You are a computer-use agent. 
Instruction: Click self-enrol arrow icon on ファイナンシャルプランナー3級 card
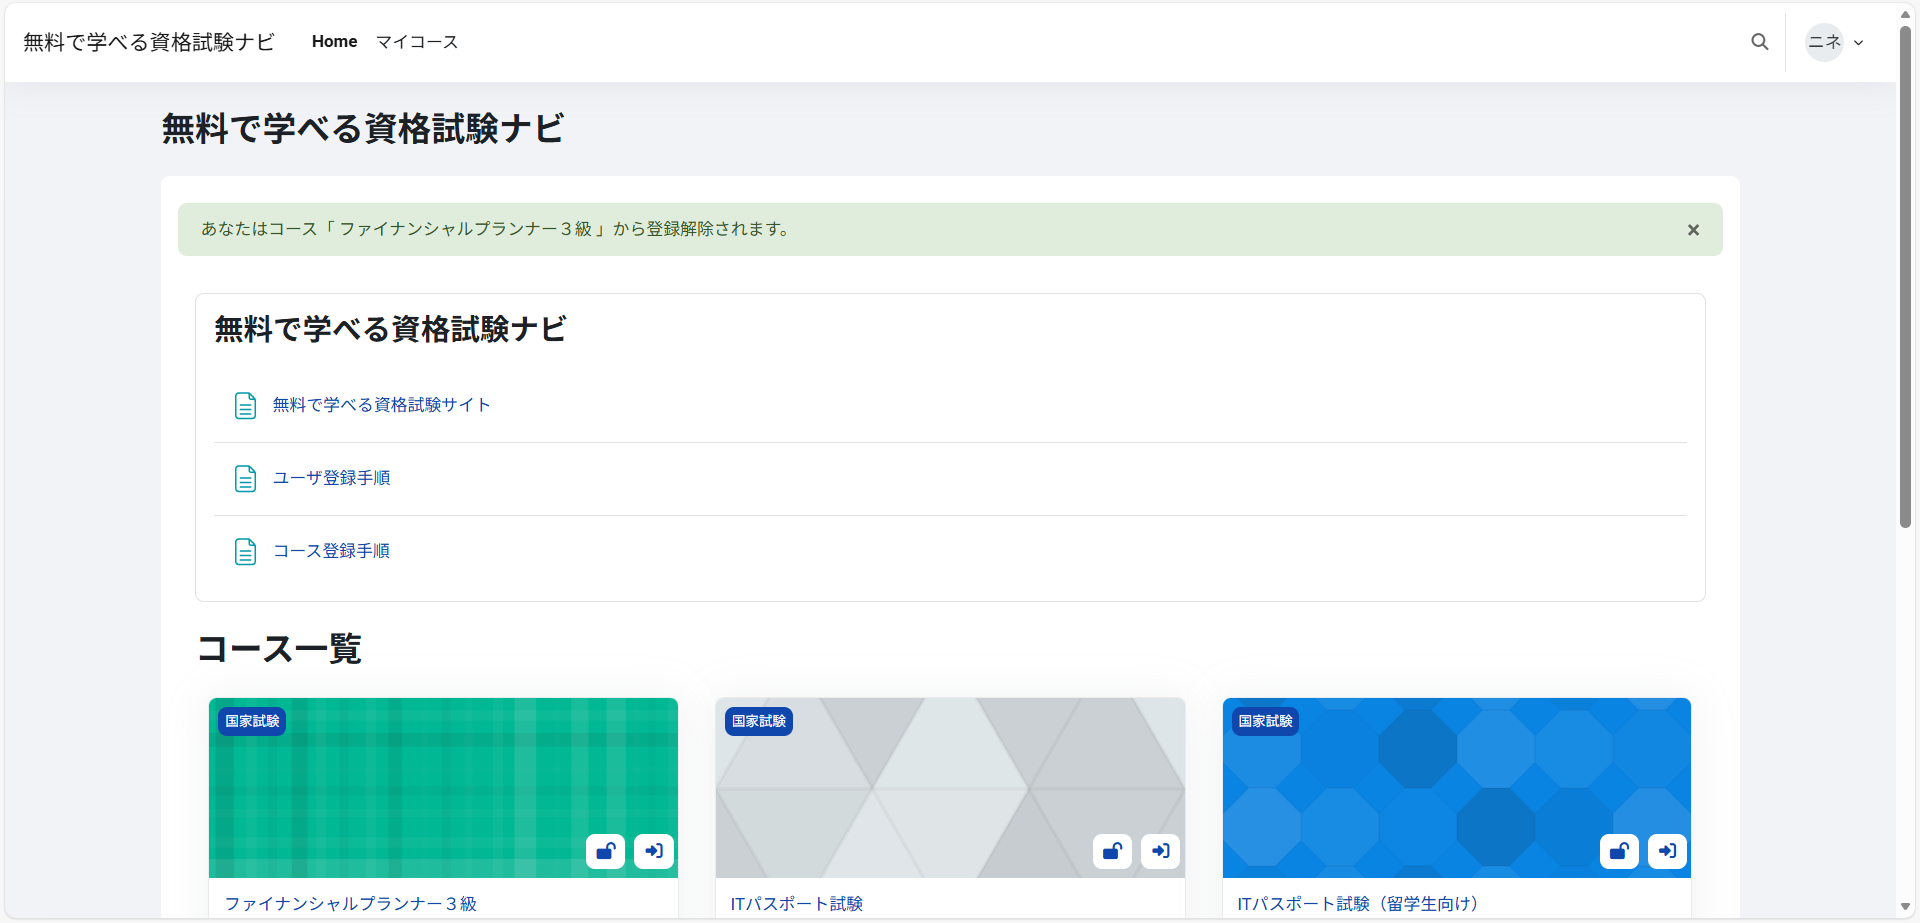pos(654,851)
